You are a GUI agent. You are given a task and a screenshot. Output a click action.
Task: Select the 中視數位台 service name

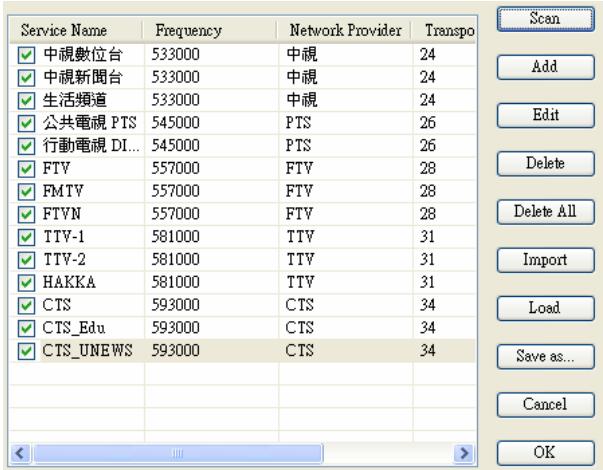[83, 55]
